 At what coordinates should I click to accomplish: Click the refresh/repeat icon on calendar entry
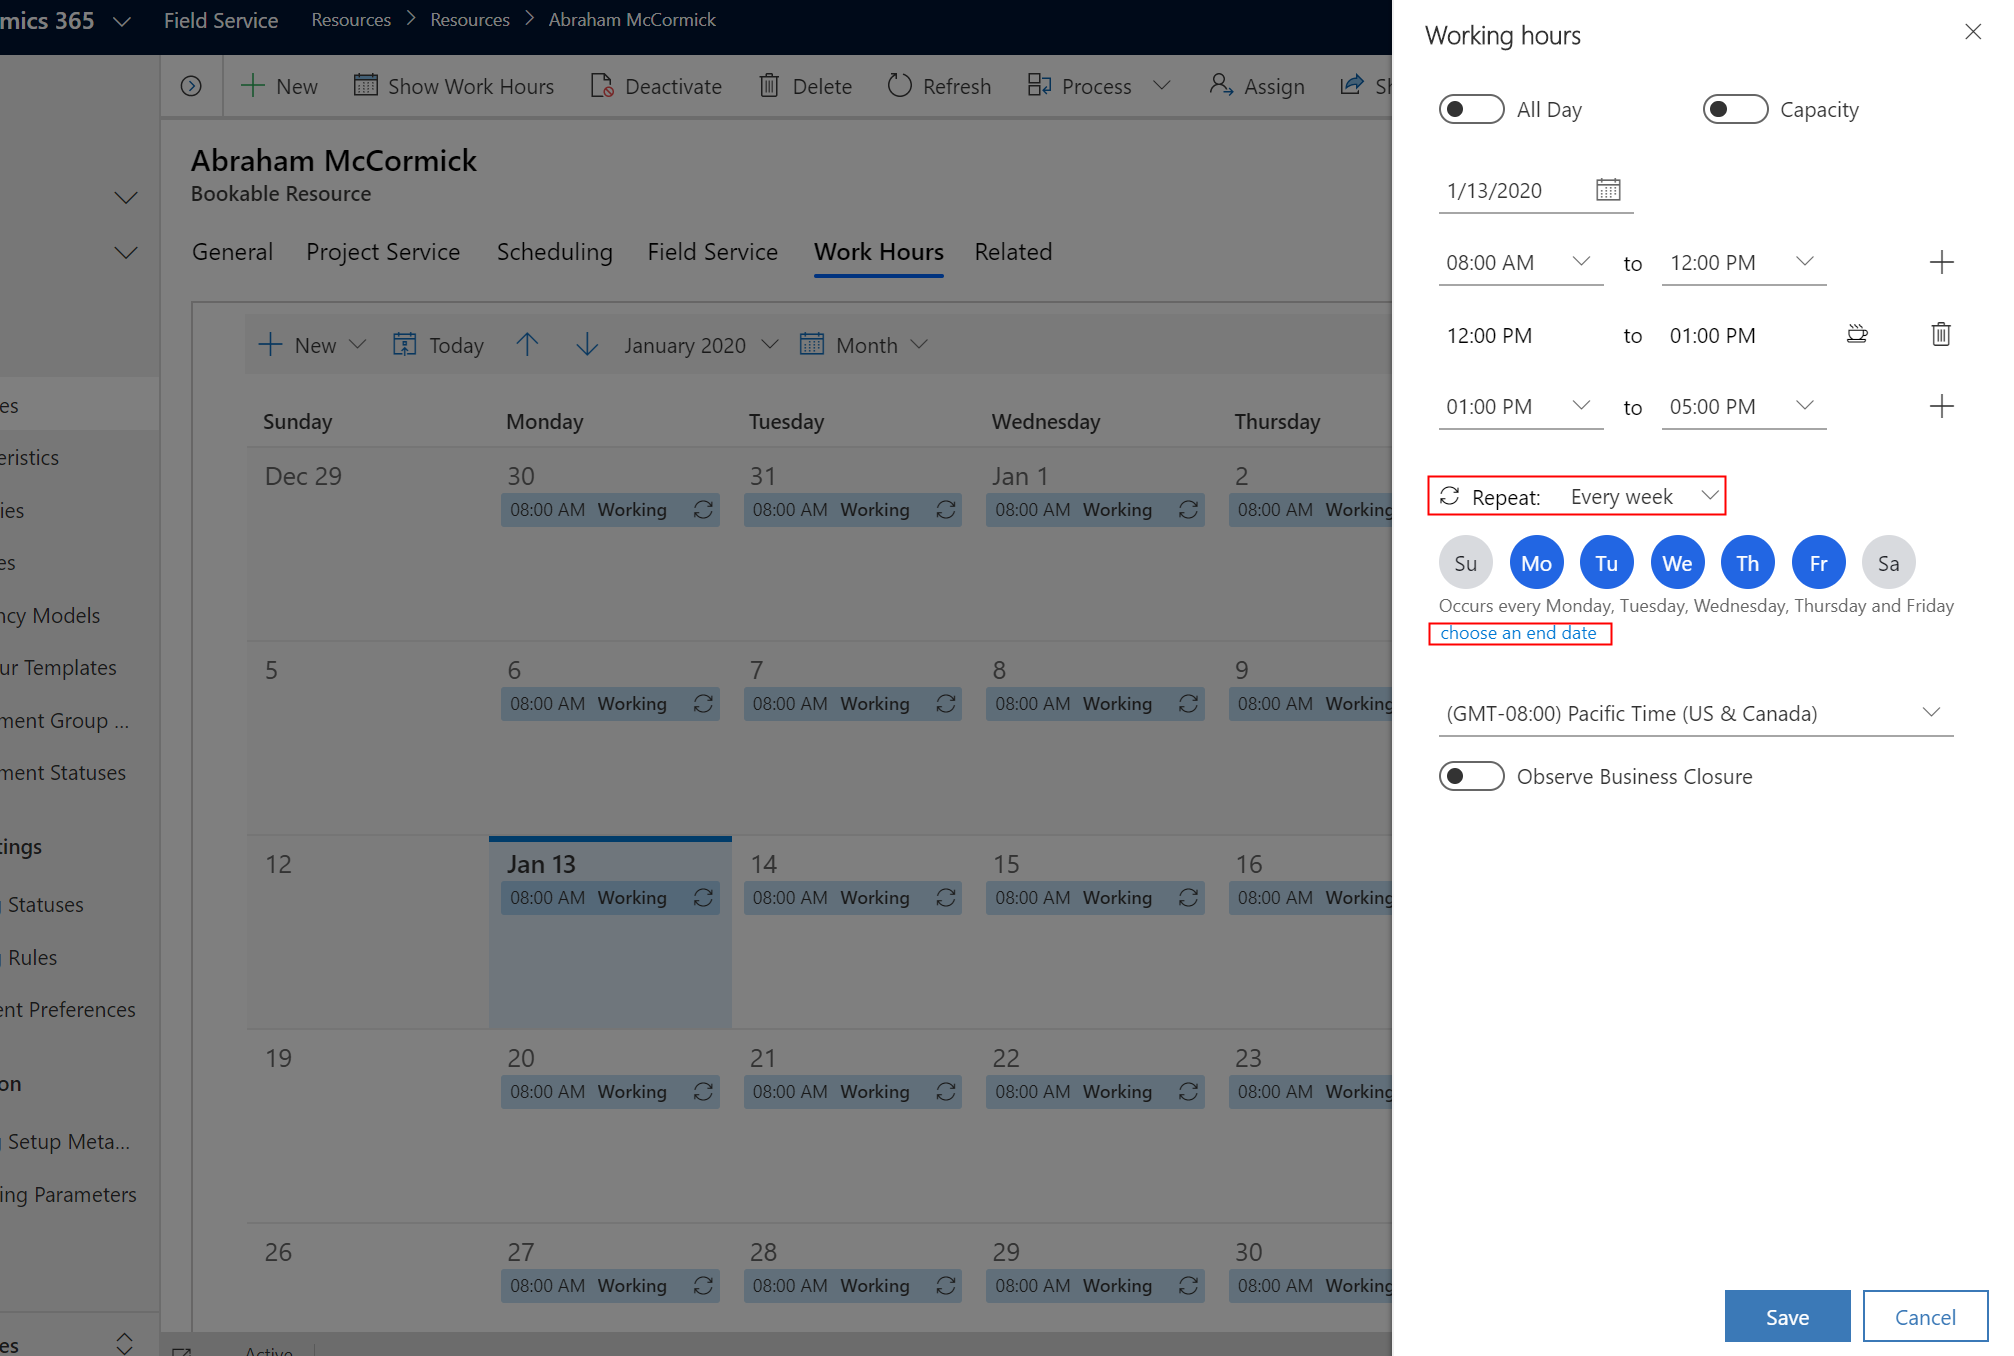pyautogui.click(x=704, y=897)
